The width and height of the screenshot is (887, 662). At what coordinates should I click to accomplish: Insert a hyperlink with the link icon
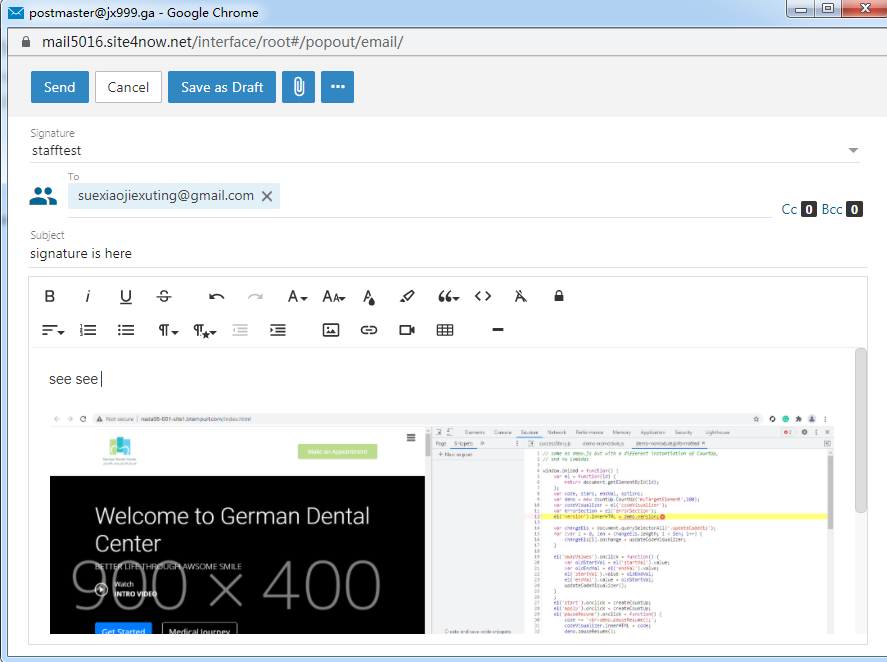click(368, 330)
